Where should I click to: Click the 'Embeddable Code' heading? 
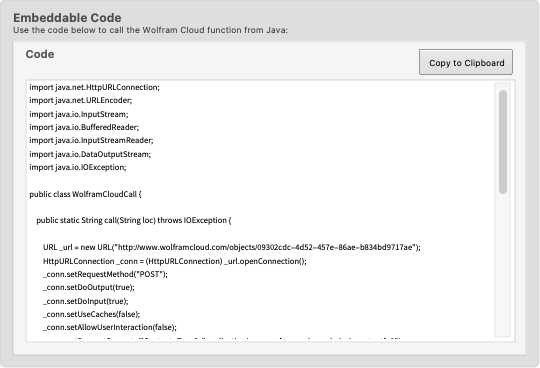coord(67,18)
